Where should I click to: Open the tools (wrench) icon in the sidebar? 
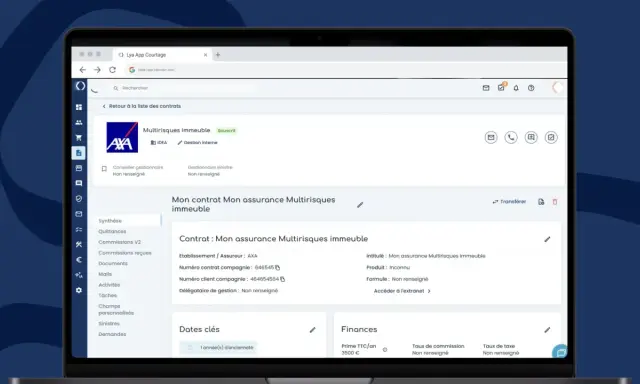(x=79, y=244)
